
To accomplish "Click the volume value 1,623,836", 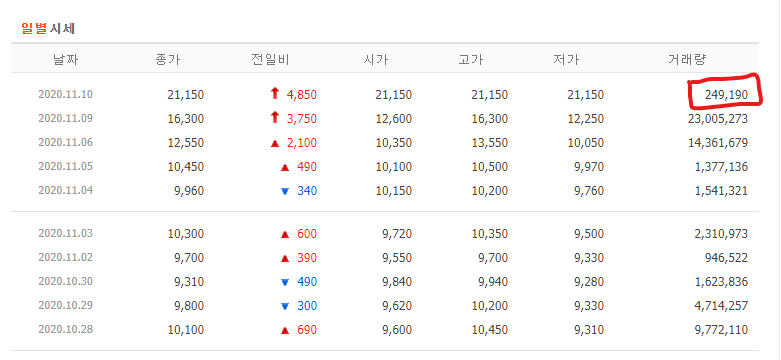I will [x=721, y=281].
